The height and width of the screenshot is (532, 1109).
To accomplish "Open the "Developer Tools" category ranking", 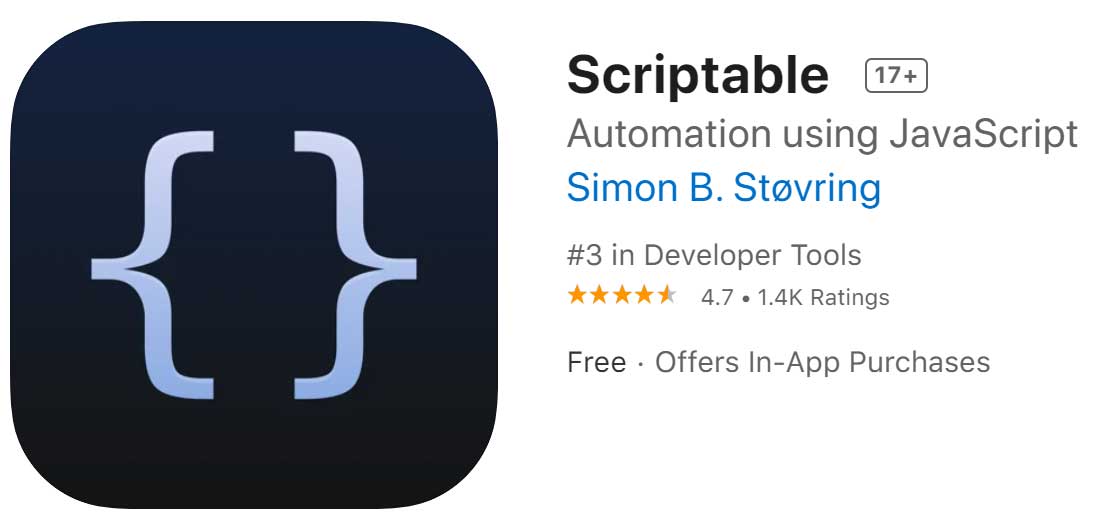I will (x=752, y=255).
